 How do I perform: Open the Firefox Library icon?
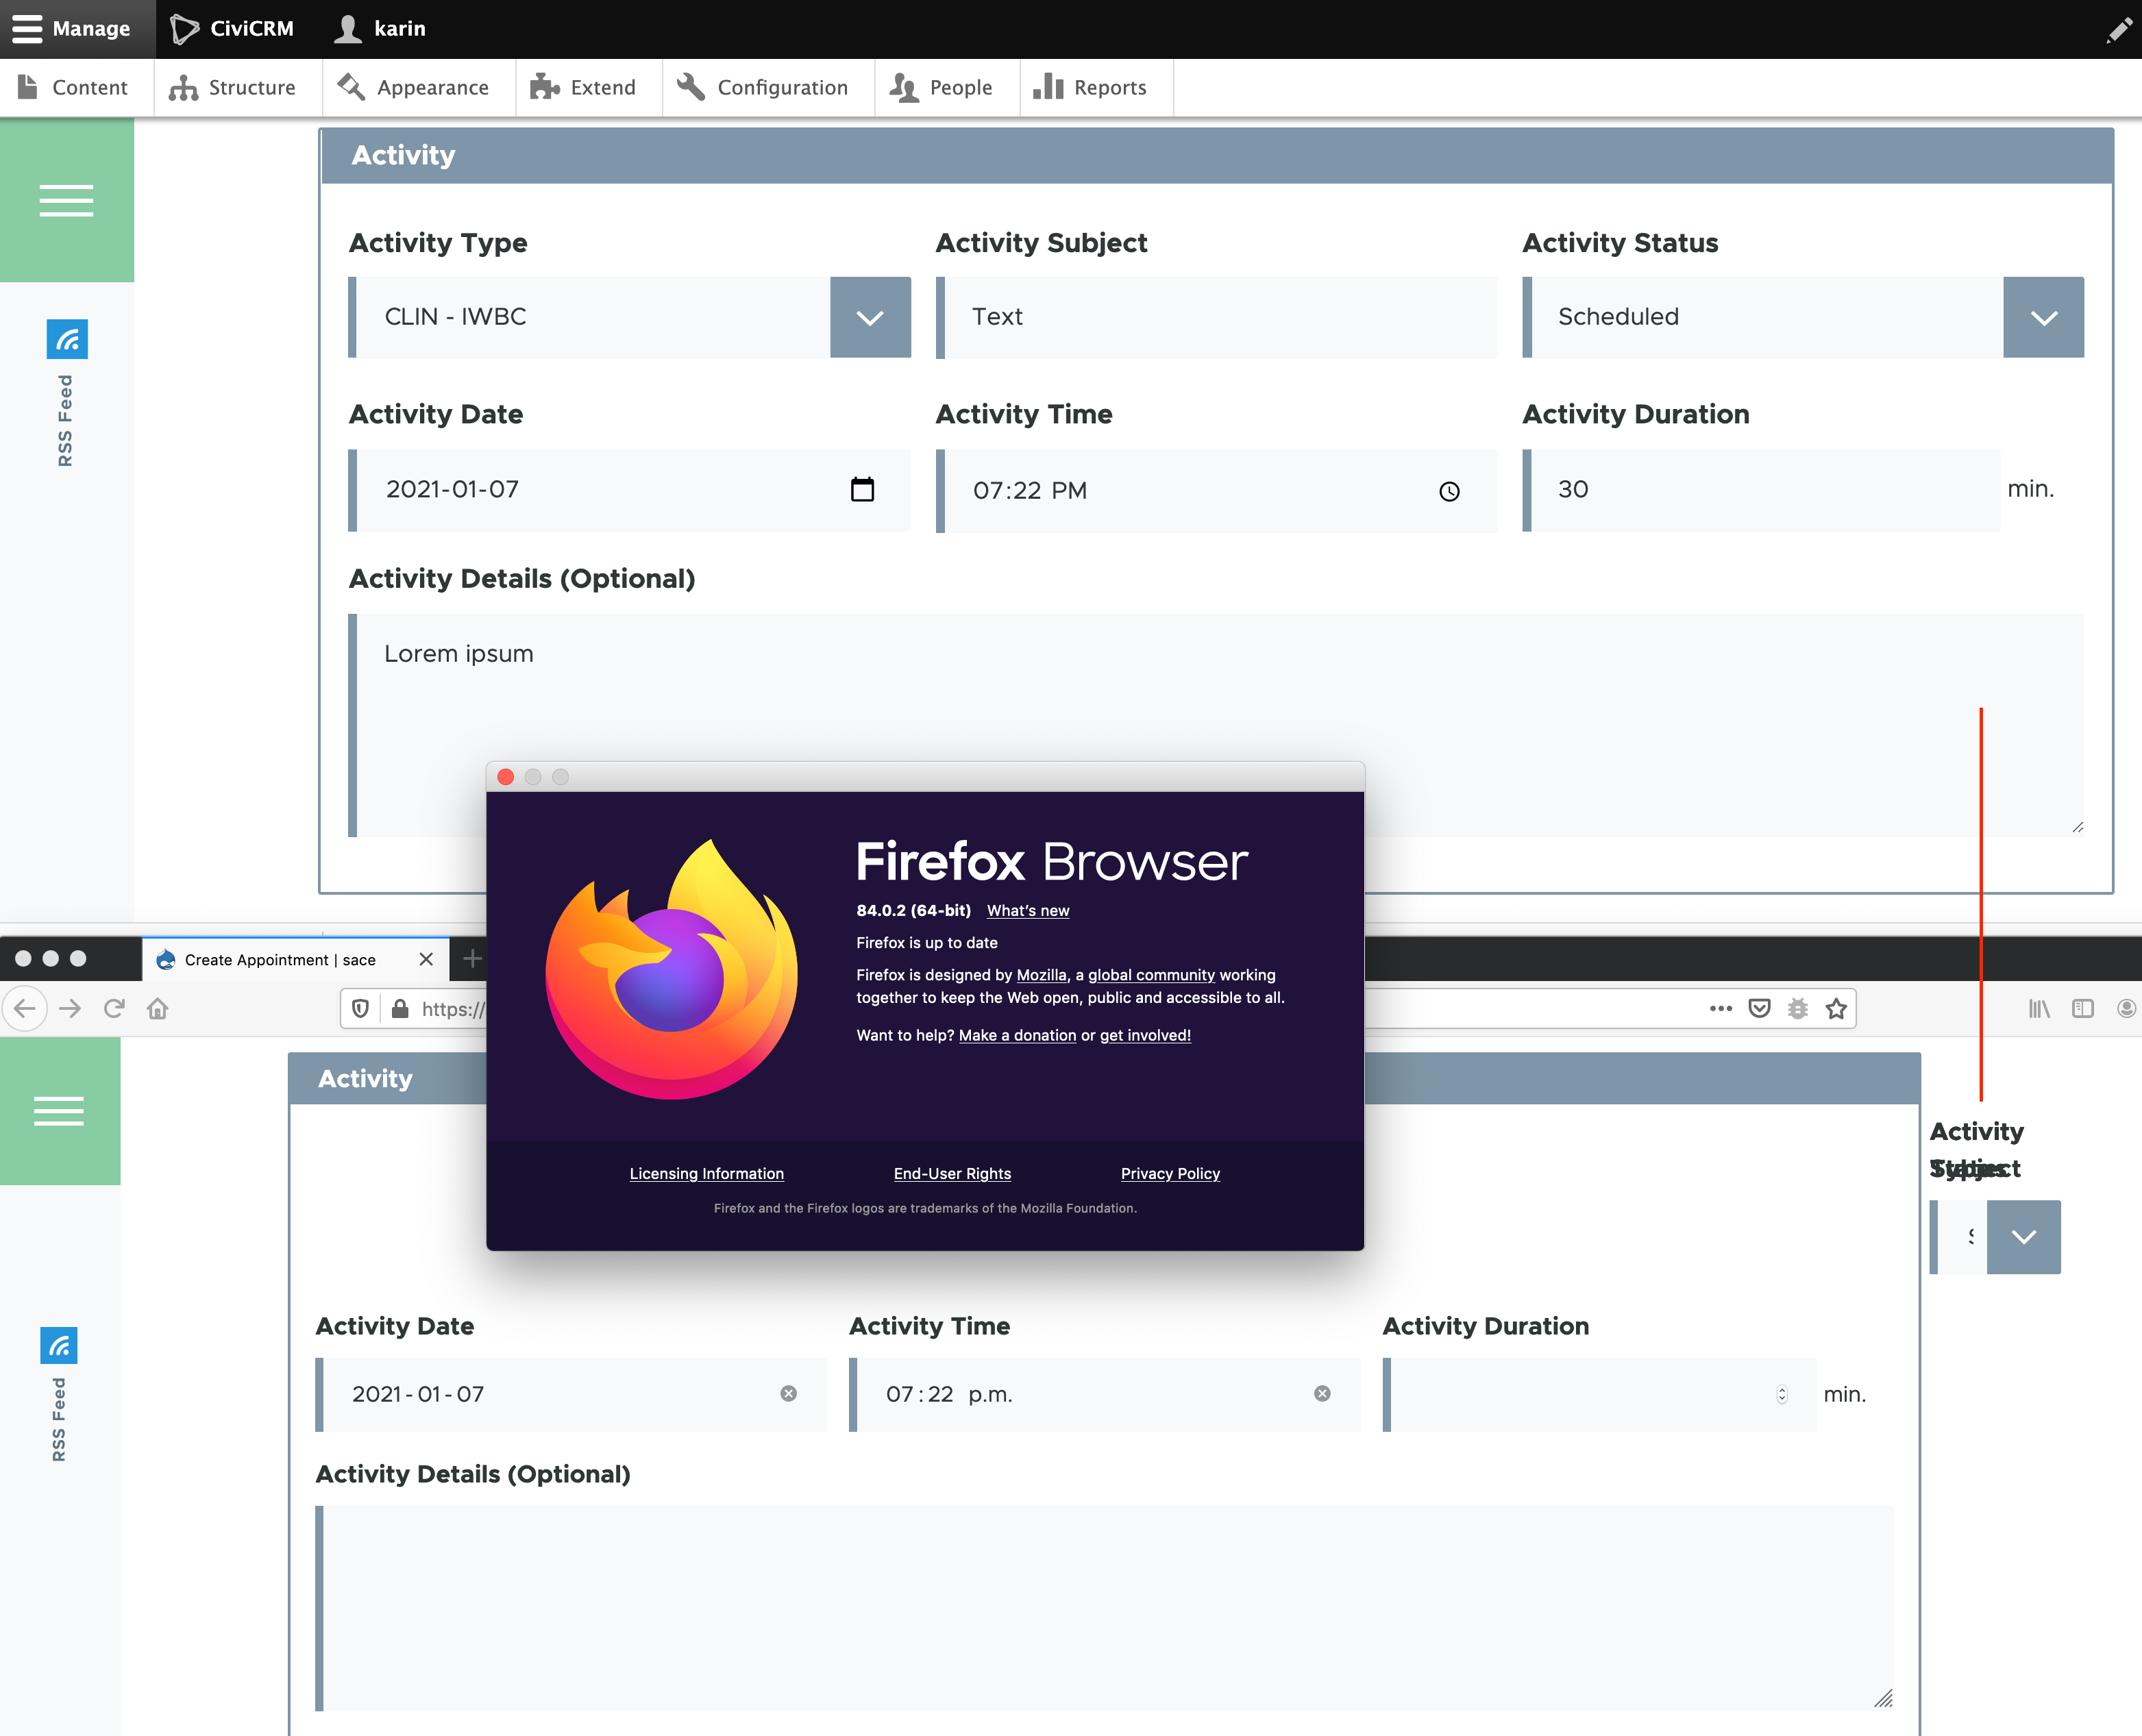coord(2039,1009)
